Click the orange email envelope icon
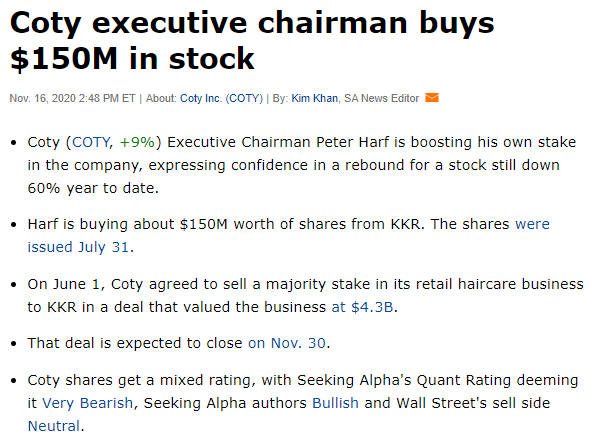The width and height of the screenshot is (603, 441). pyautogui.click(x=432, y=98)
